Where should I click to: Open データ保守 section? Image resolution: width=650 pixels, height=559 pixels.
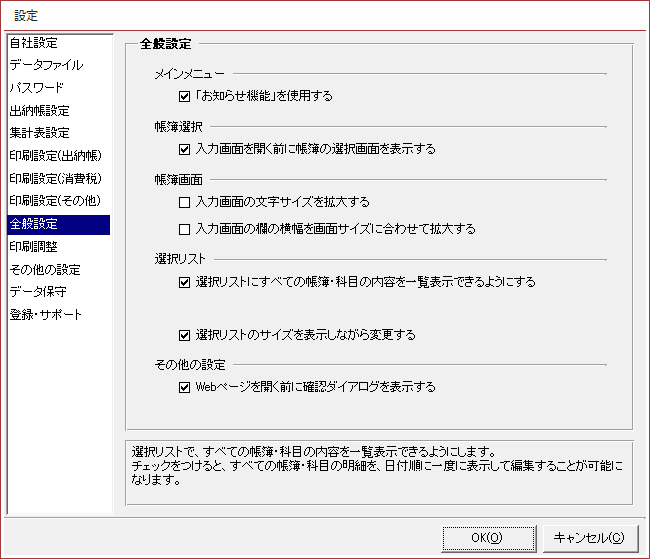tap(40, 292)
